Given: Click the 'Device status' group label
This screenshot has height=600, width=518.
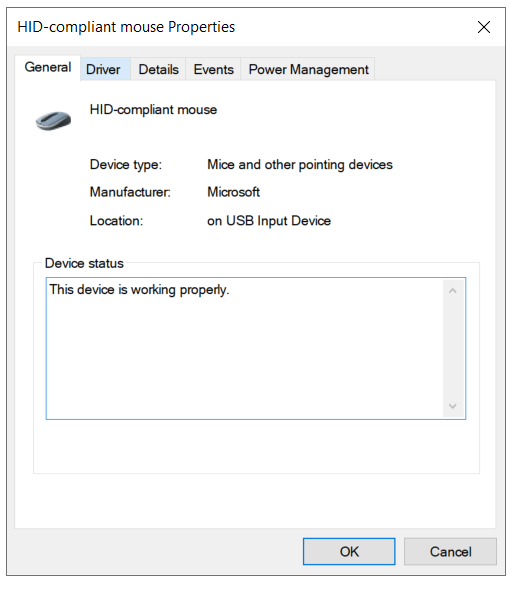Looking at the screenshot, I should [84, 263].
